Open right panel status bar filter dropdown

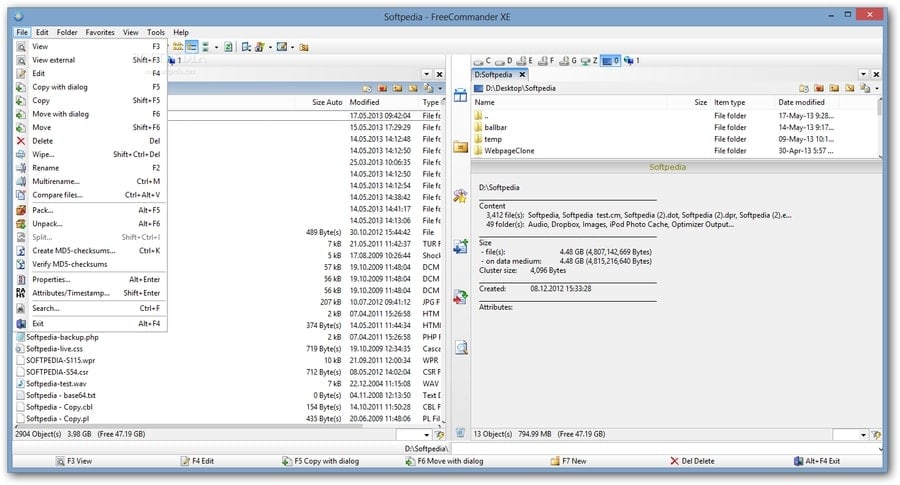pyautogui.click(x=863, y=435)
